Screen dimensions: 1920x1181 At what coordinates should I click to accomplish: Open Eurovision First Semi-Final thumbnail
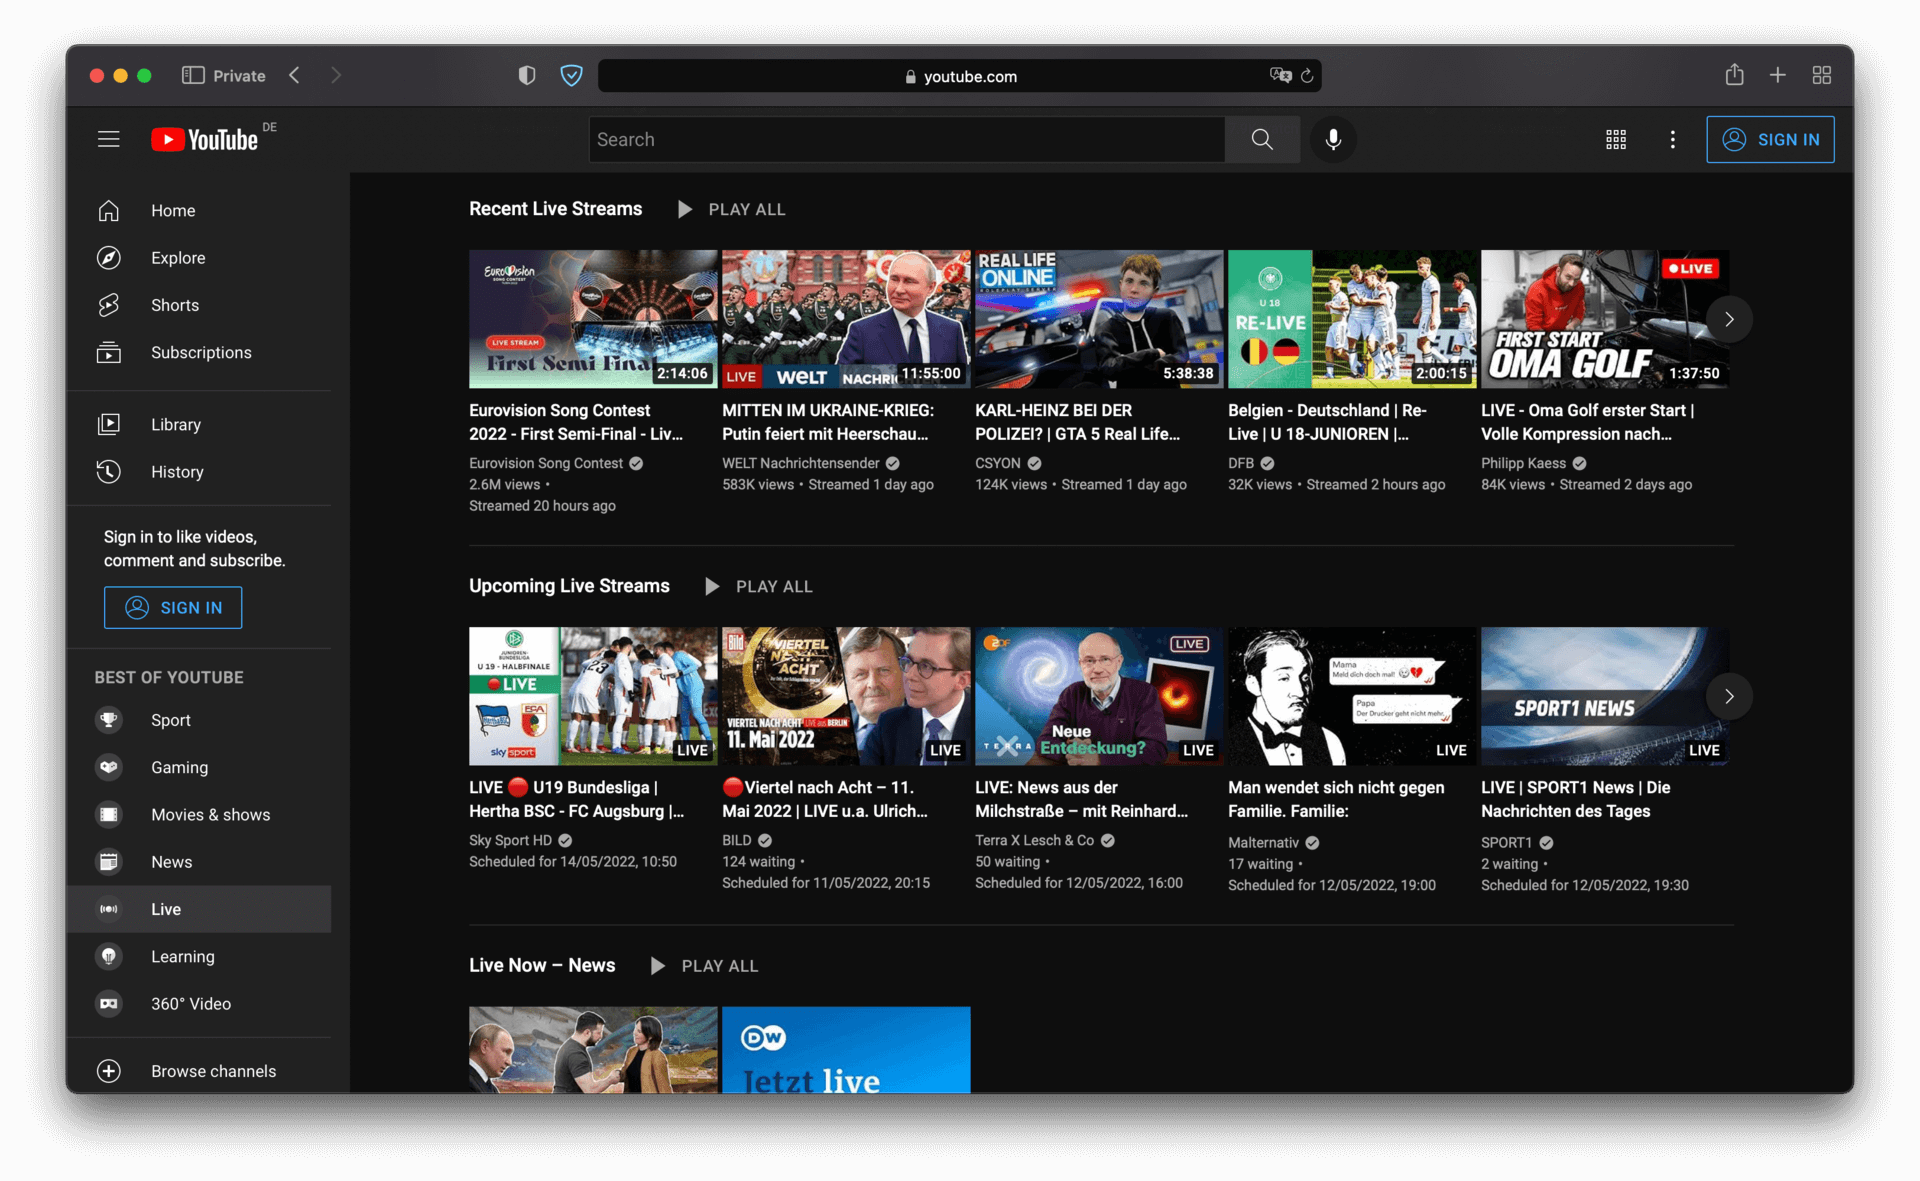pyautogui.click(x=593, y=319)
